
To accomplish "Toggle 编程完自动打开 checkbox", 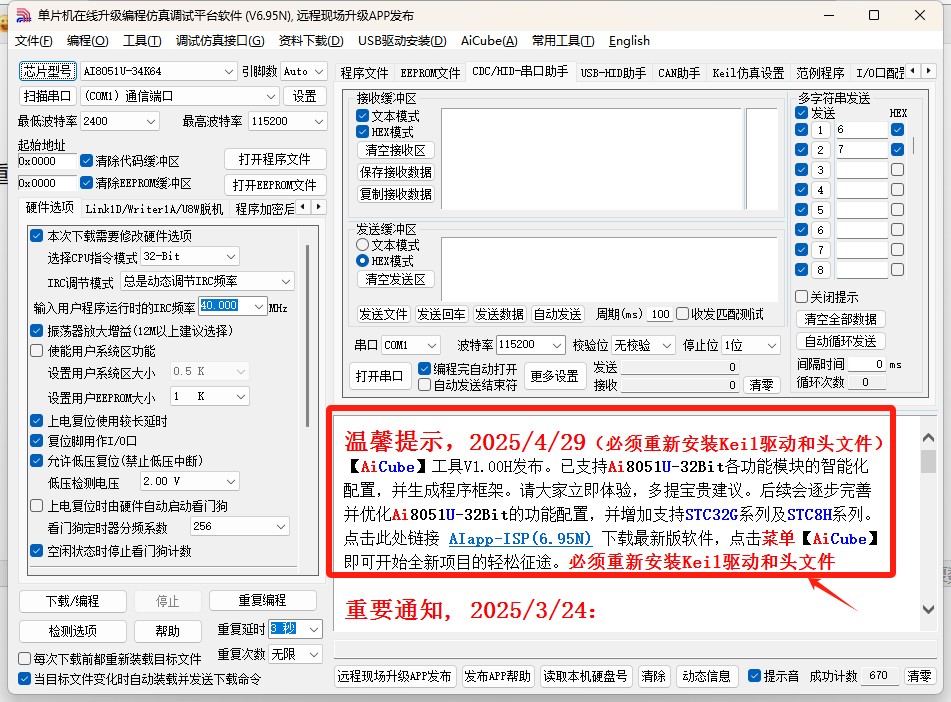I will [x=425, y=368].
